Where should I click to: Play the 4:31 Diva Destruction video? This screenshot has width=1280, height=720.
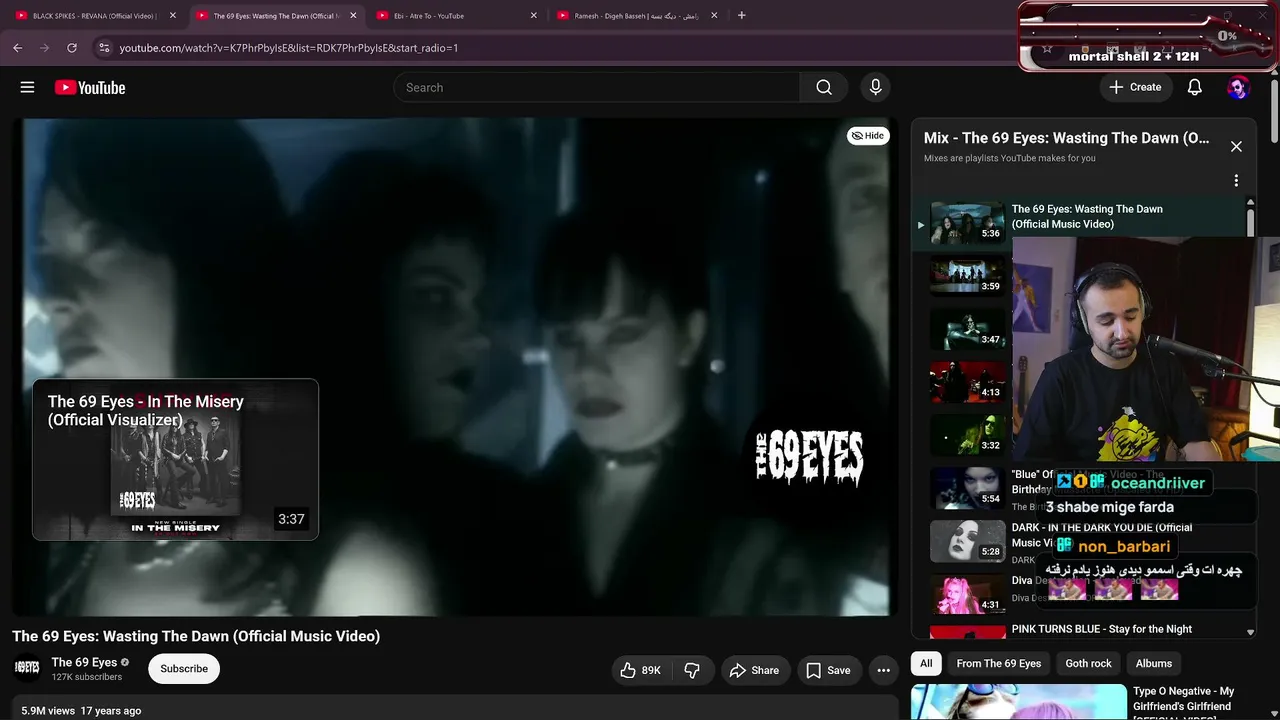pyautogui.click(x=967, y=594)
